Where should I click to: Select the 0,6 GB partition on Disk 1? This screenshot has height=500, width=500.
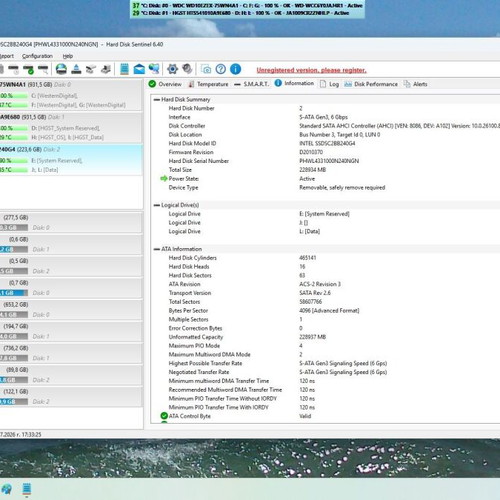71,244
